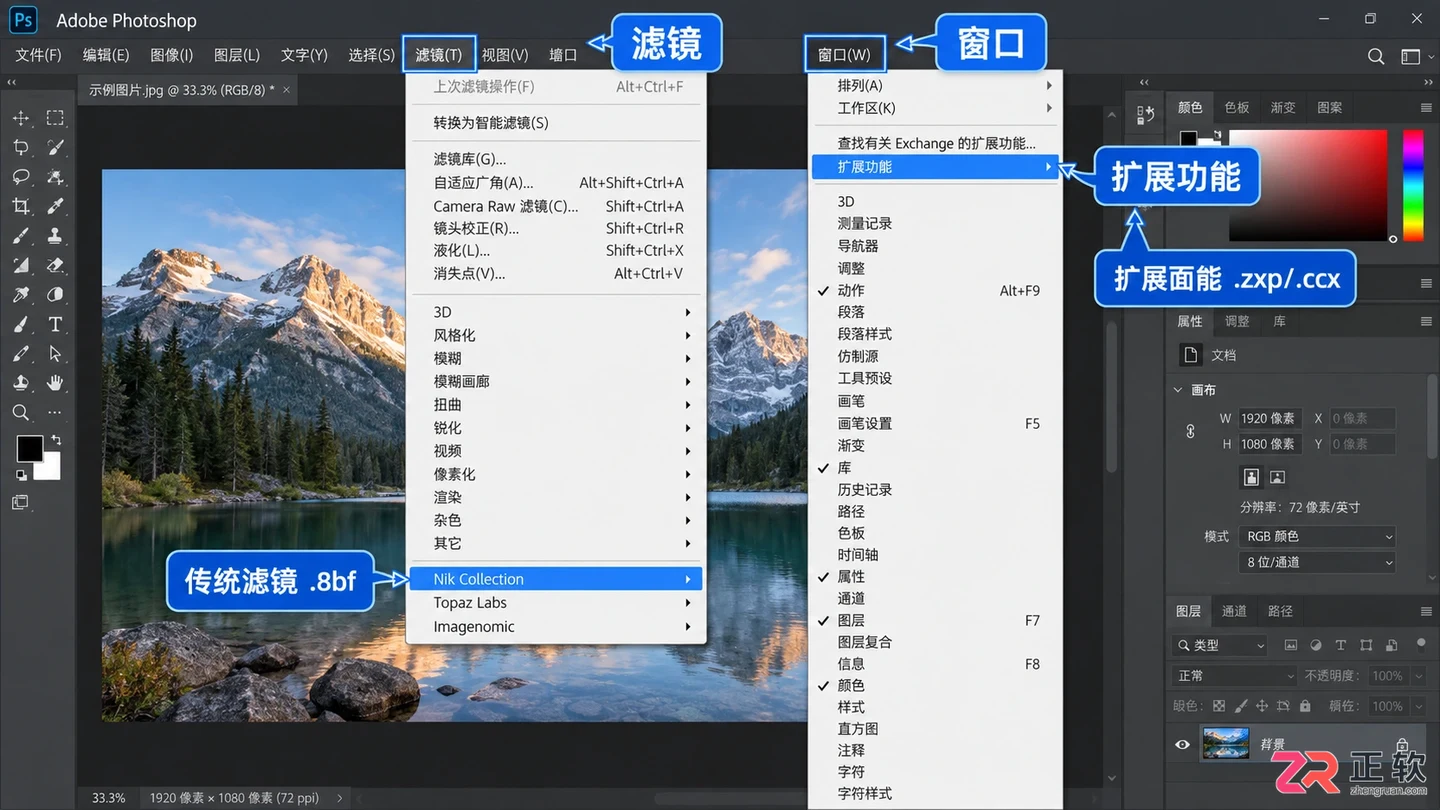Click the rainbow hue slider strip
Screen dimensions: 1440x810
pos(1412,185)
